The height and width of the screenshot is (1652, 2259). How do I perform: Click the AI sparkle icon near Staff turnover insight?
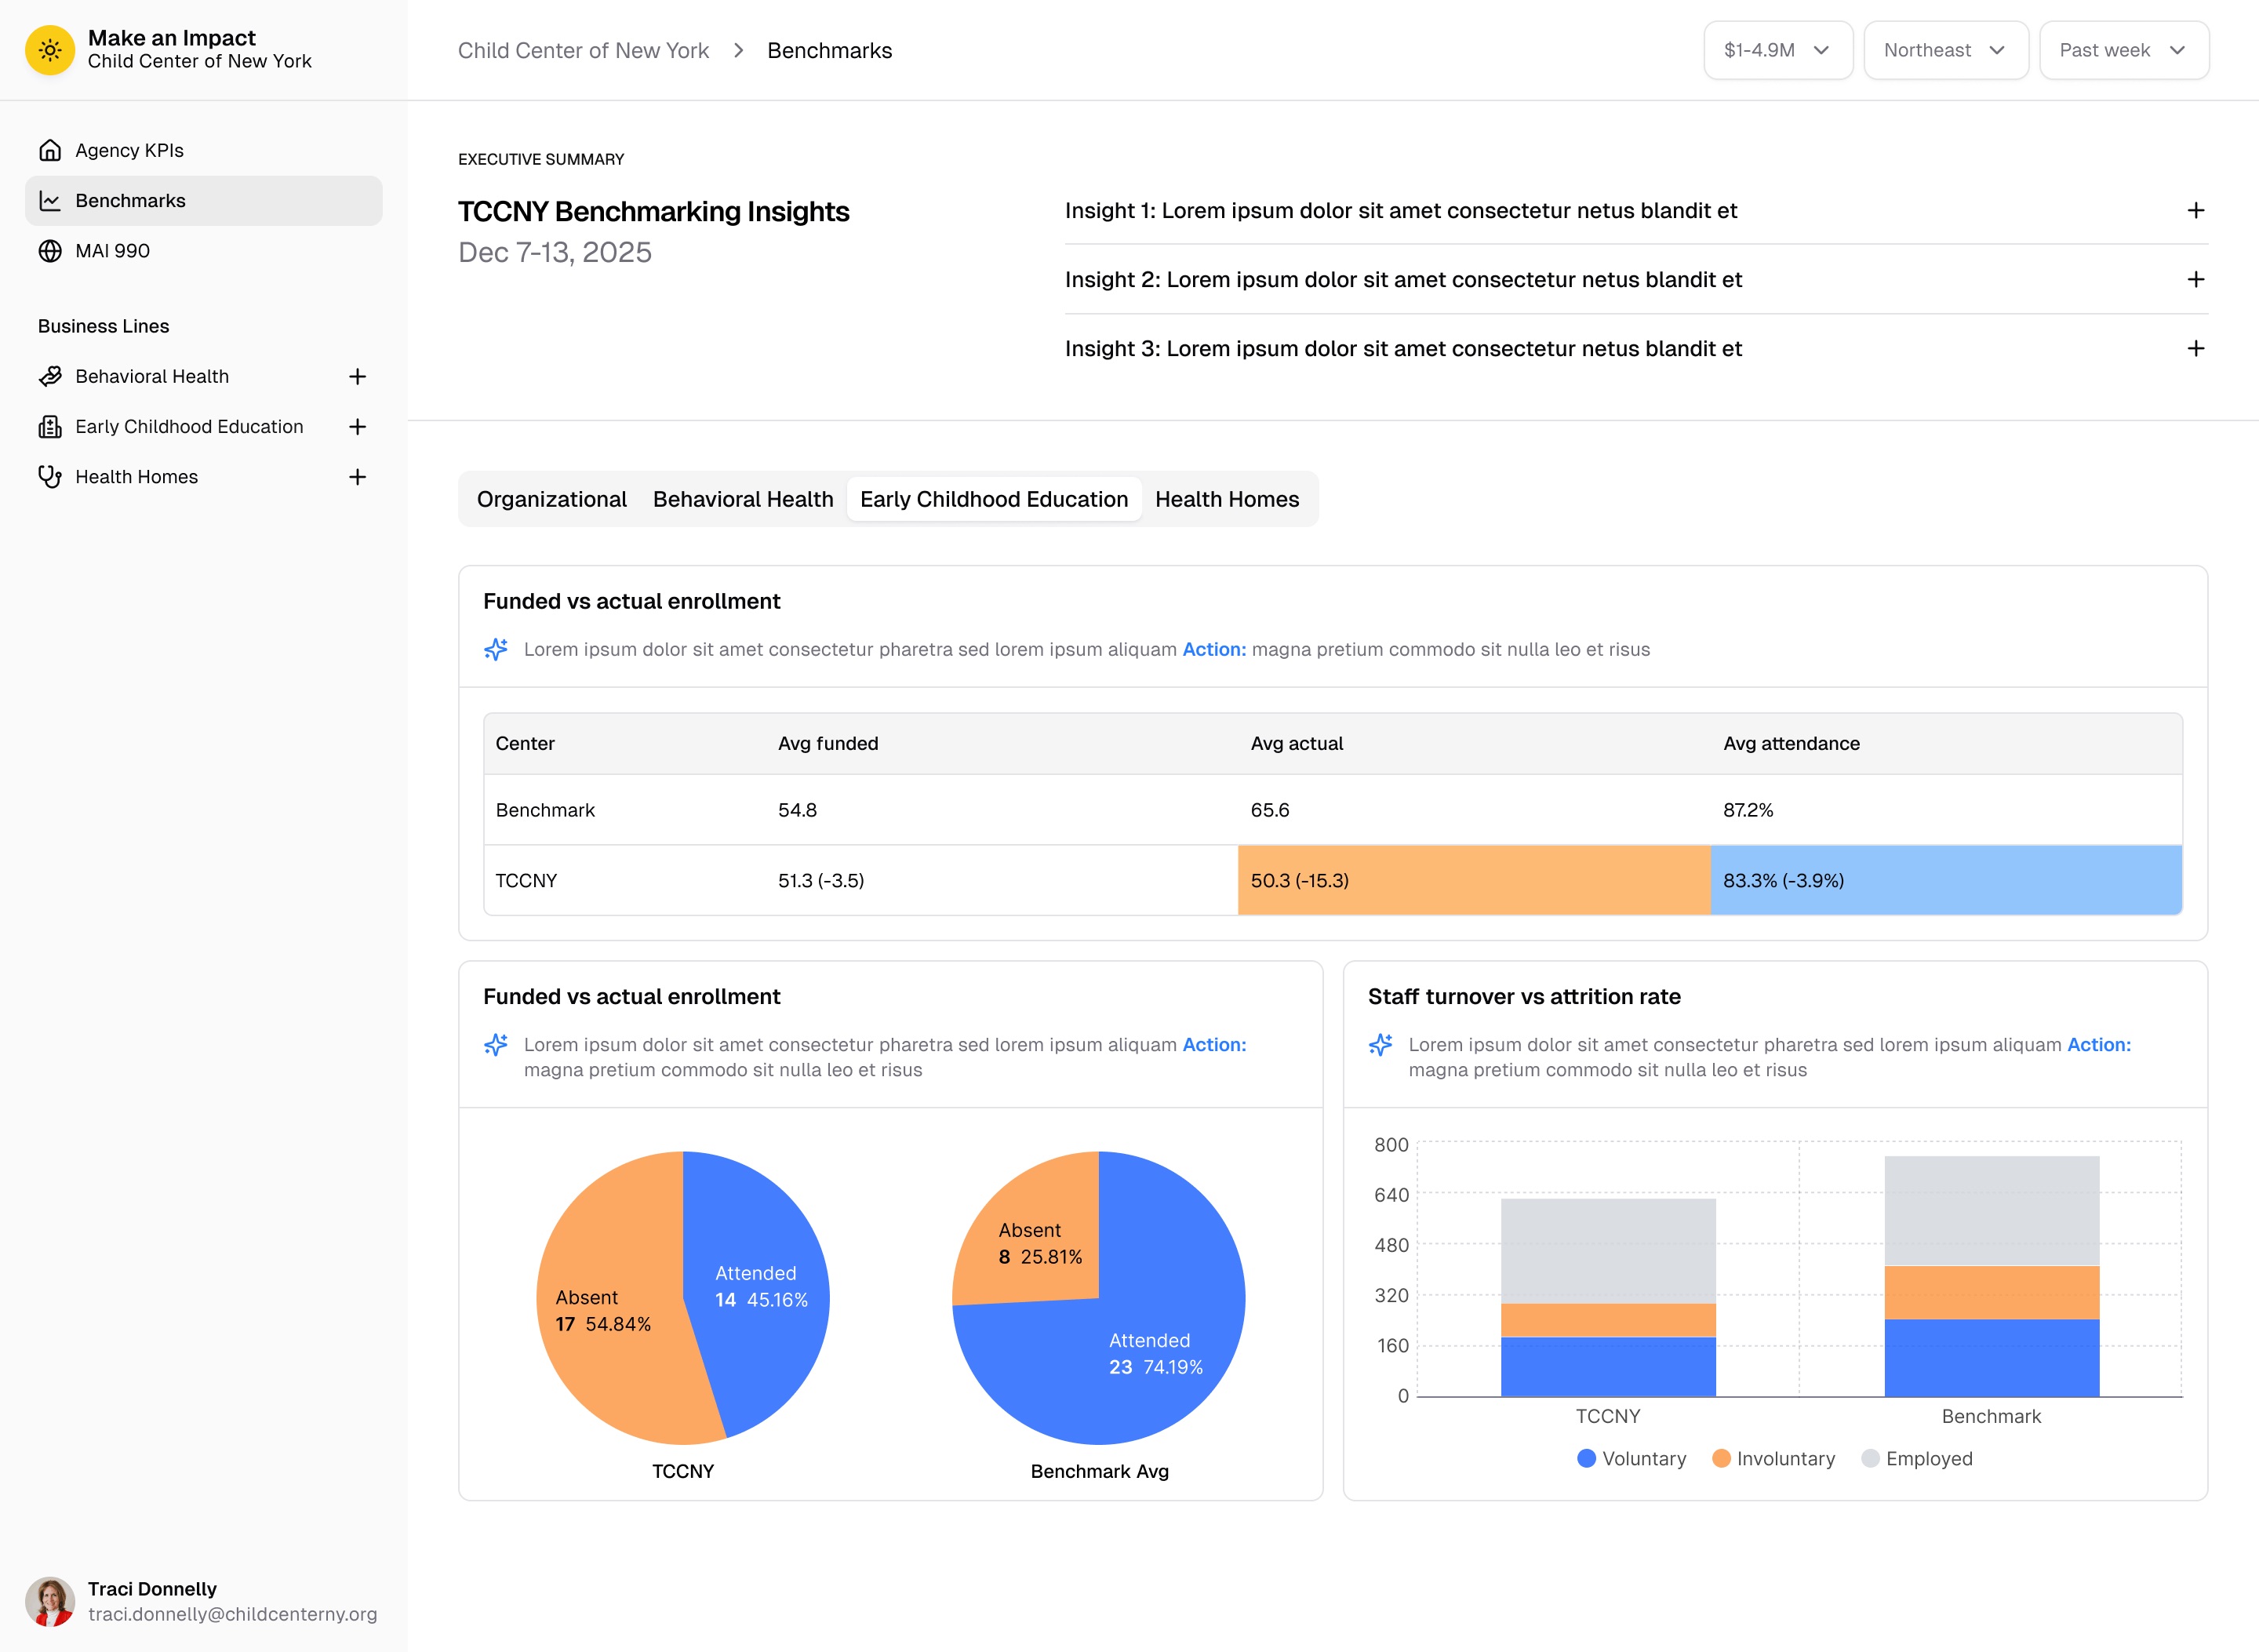(x=1382, y=1044)
